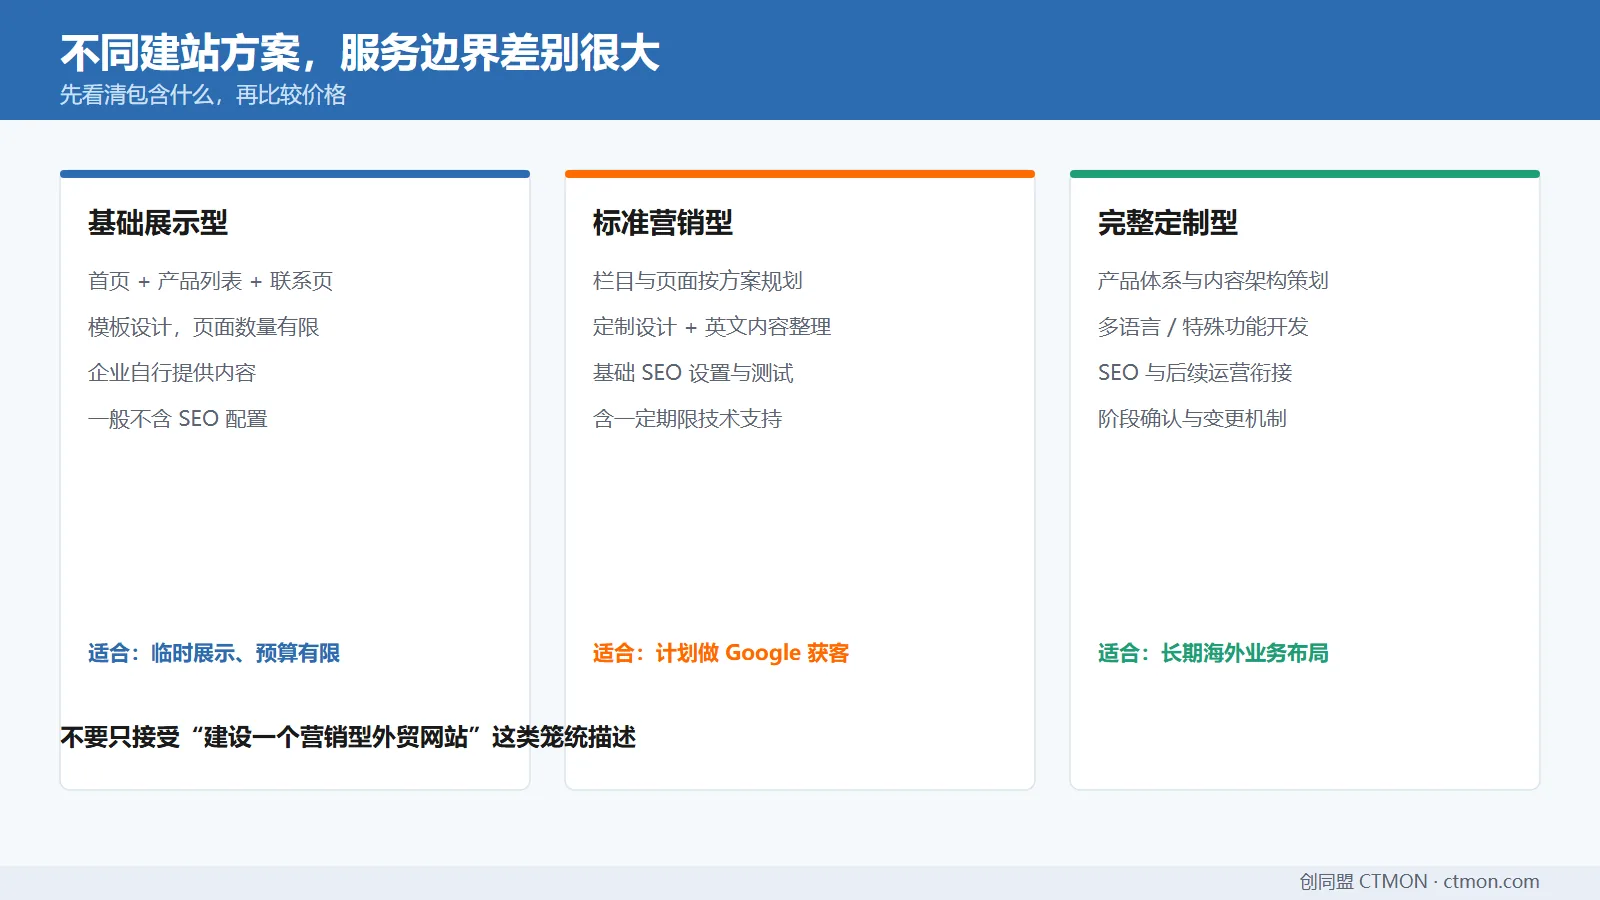Click the text 一般不含 SEO 配置

click(x=178, y=419)
